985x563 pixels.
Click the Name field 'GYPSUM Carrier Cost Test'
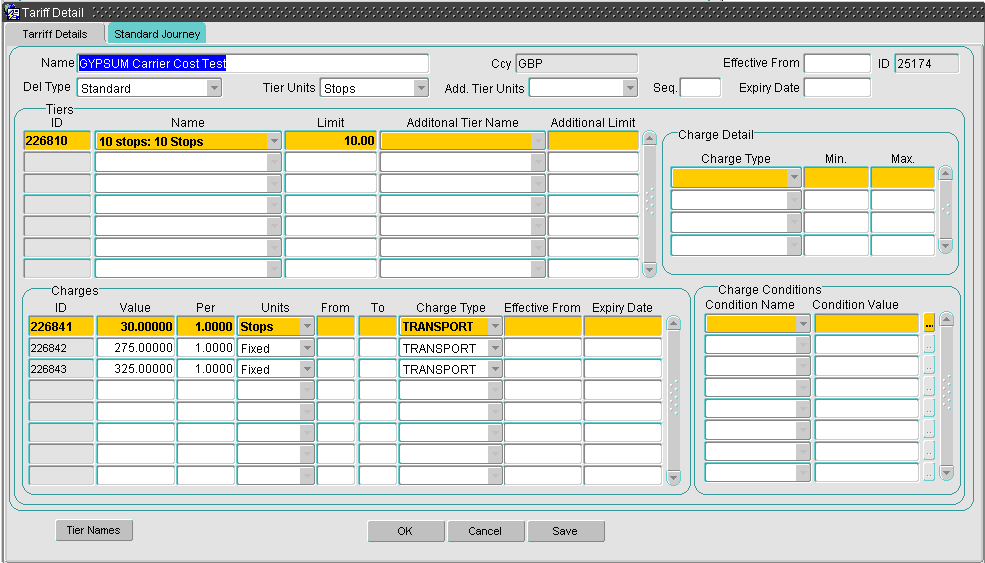tap(253, 63)
